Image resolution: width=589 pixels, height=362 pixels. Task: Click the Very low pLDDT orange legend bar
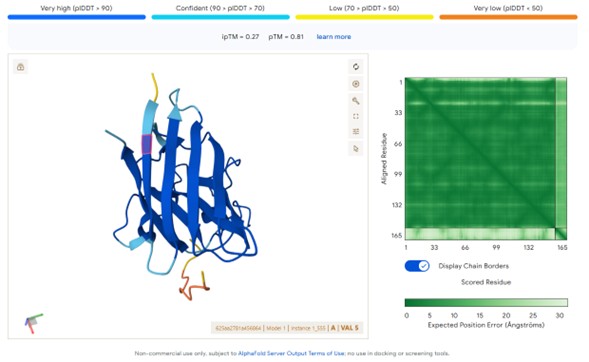point(508,17)
